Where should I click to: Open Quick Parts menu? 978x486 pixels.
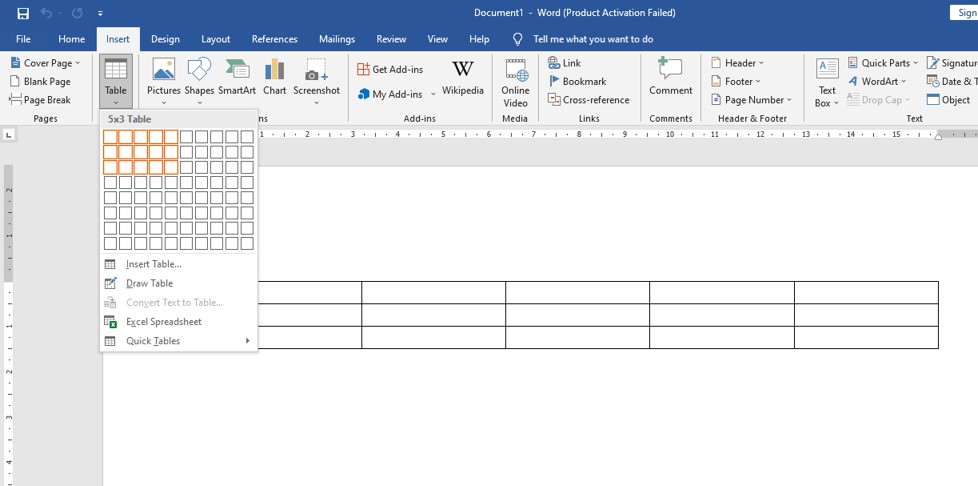883,63
